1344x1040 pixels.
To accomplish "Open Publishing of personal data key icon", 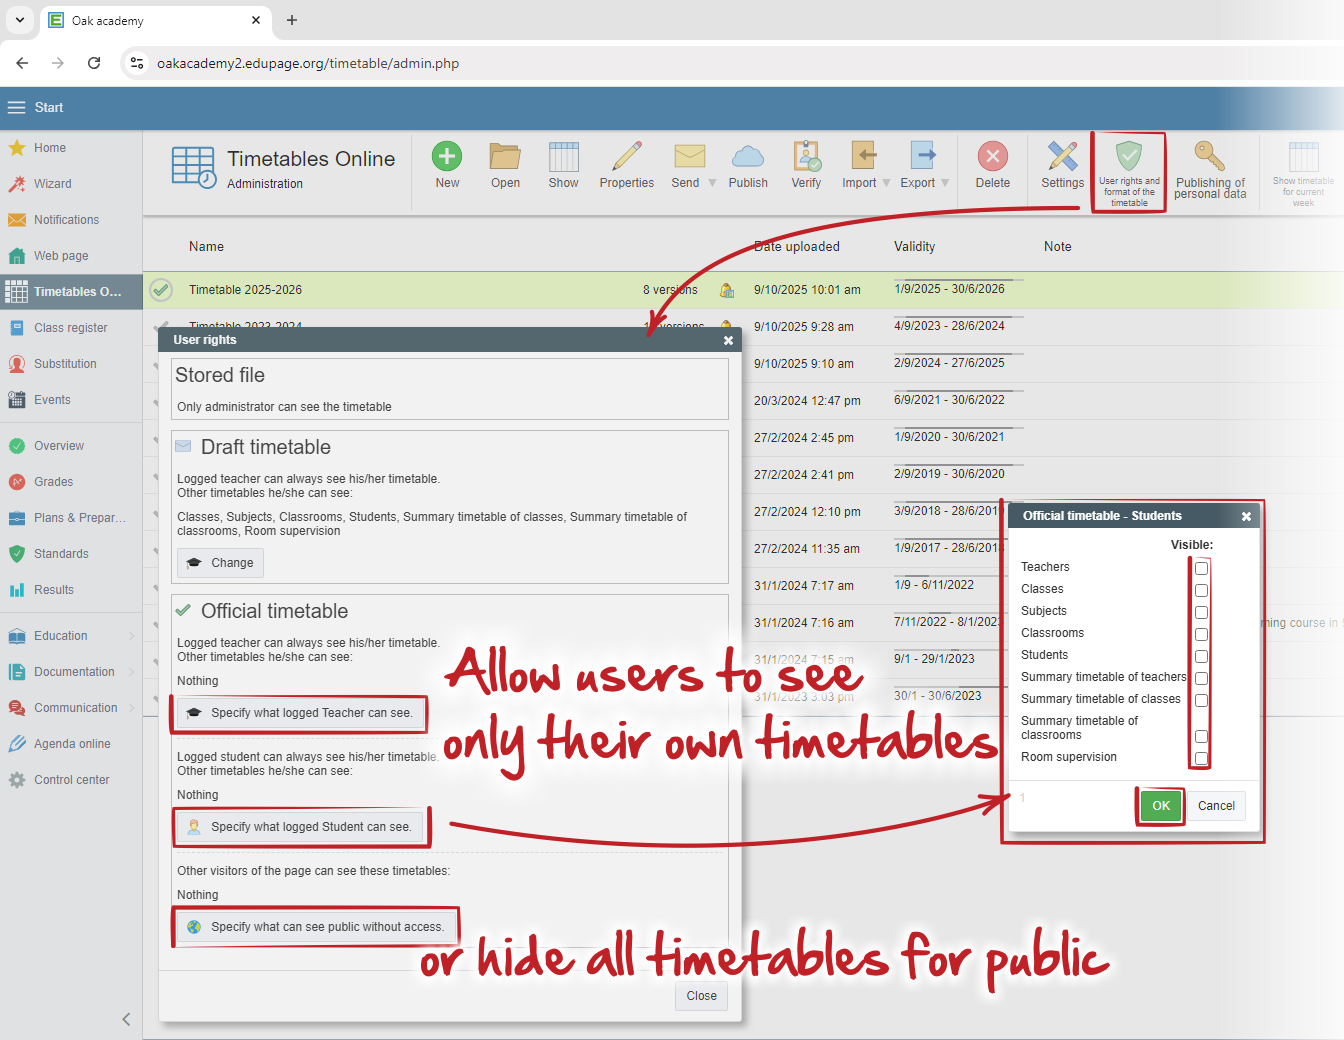I will point(1209,157).
